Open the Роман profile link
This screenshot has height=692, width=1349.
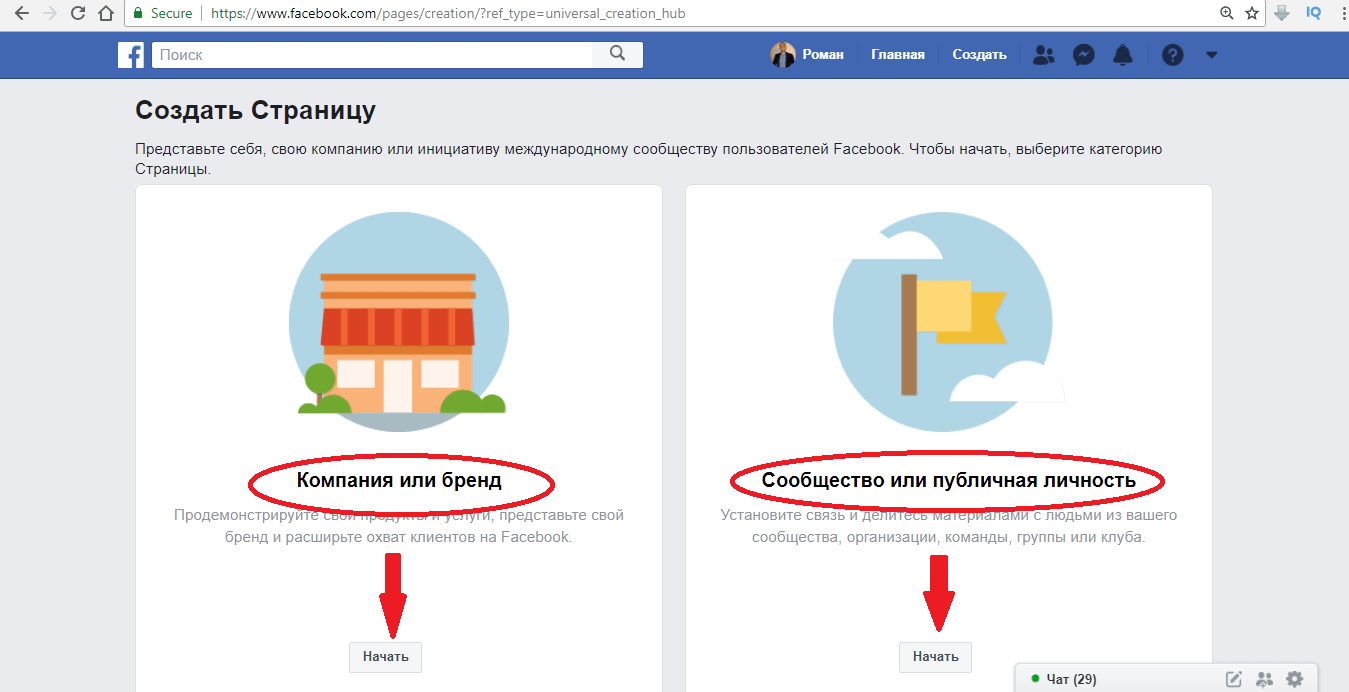pos(808,55)
